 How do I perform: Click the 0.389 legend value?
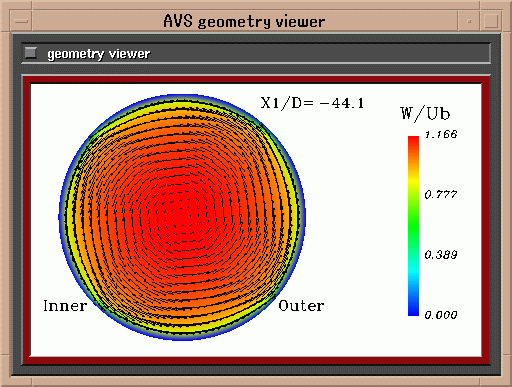441,255
